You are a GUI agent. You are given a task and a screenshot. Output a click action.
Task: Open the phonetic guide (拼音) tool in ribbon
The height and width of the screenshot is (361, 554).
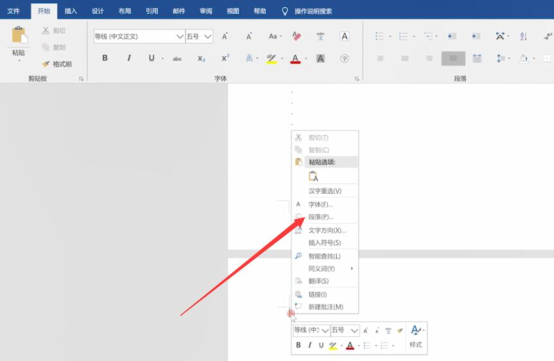click(x=320, y=36)
